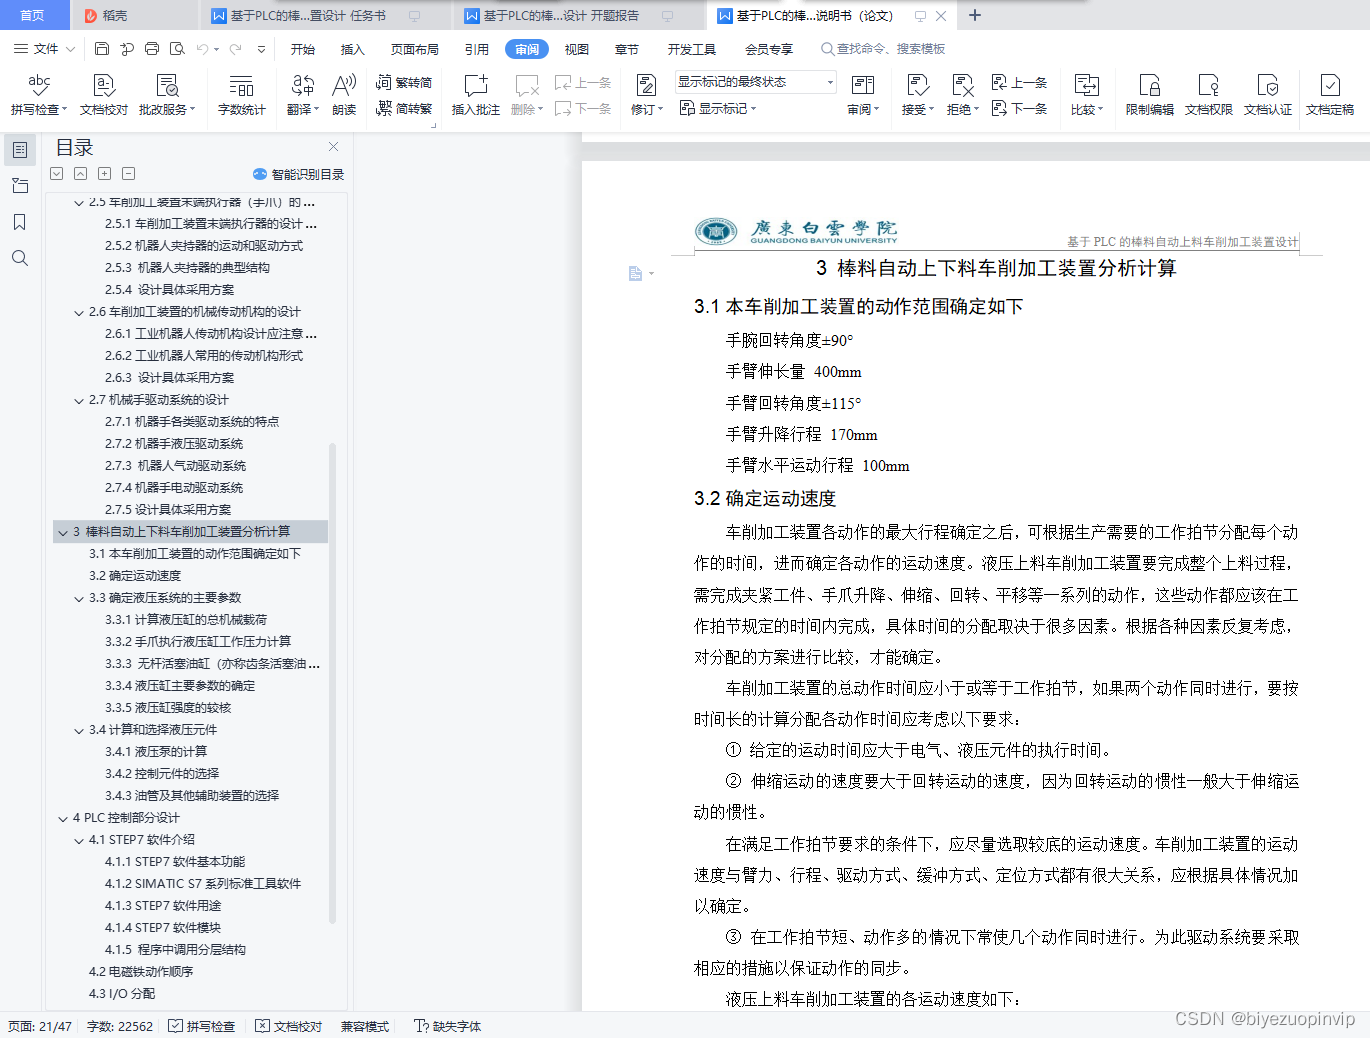Open 字数统计 word count tool

coord(242,95)
